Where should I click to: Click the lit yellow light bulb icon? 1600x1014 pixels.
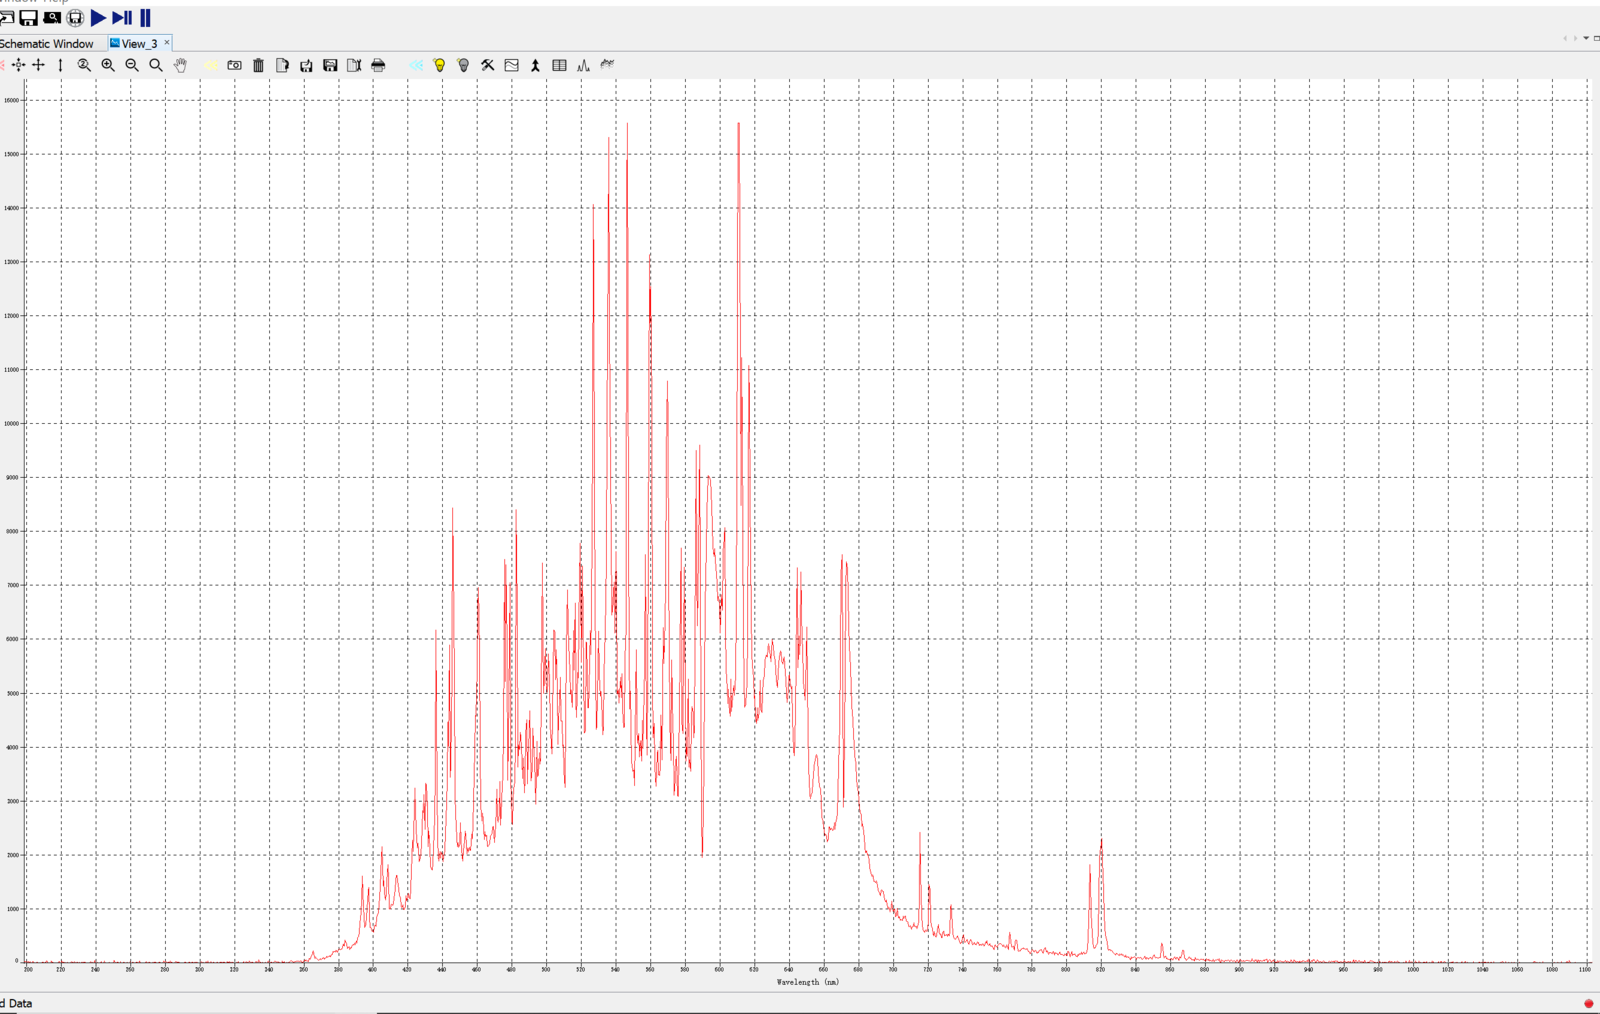439,65
